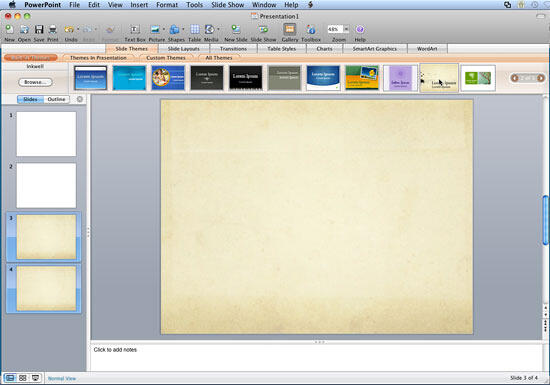550x385 pixels.
Task: Select the Themes In Presentation filter
Action: (98, 58)
